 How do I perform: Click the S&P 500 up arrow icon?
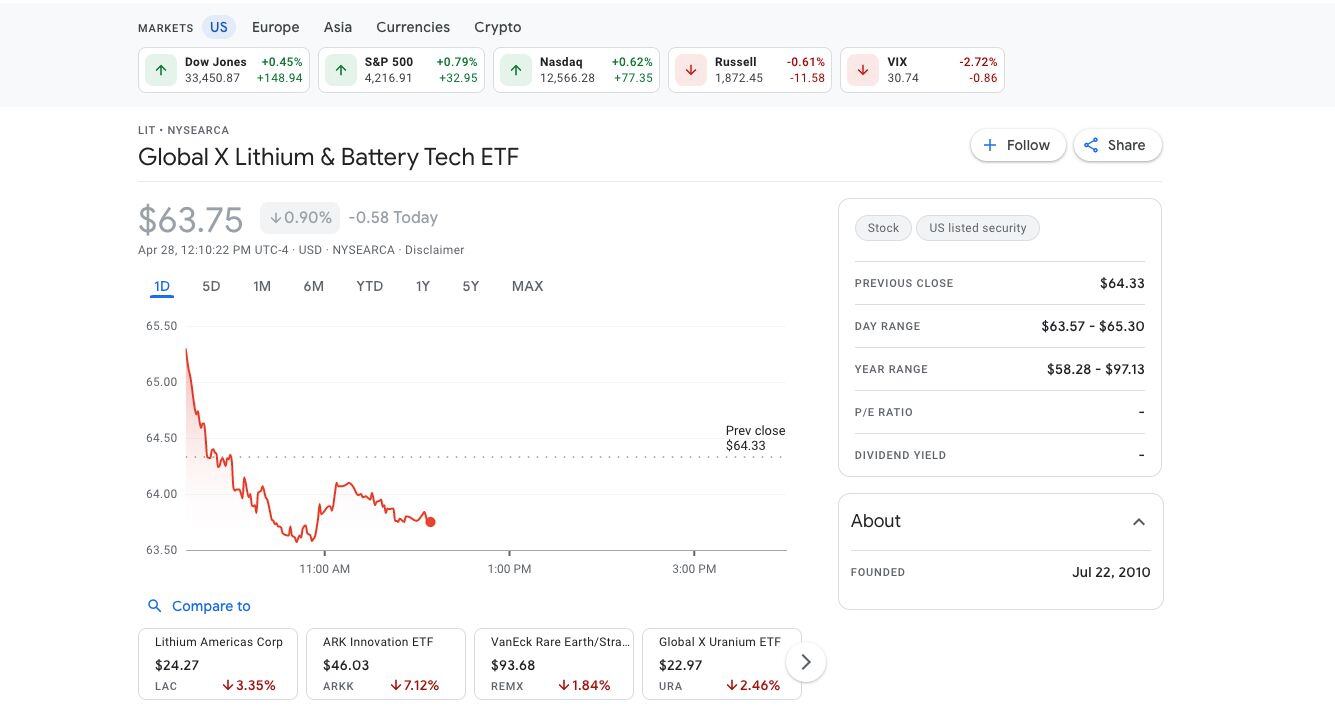coord(341,70)
